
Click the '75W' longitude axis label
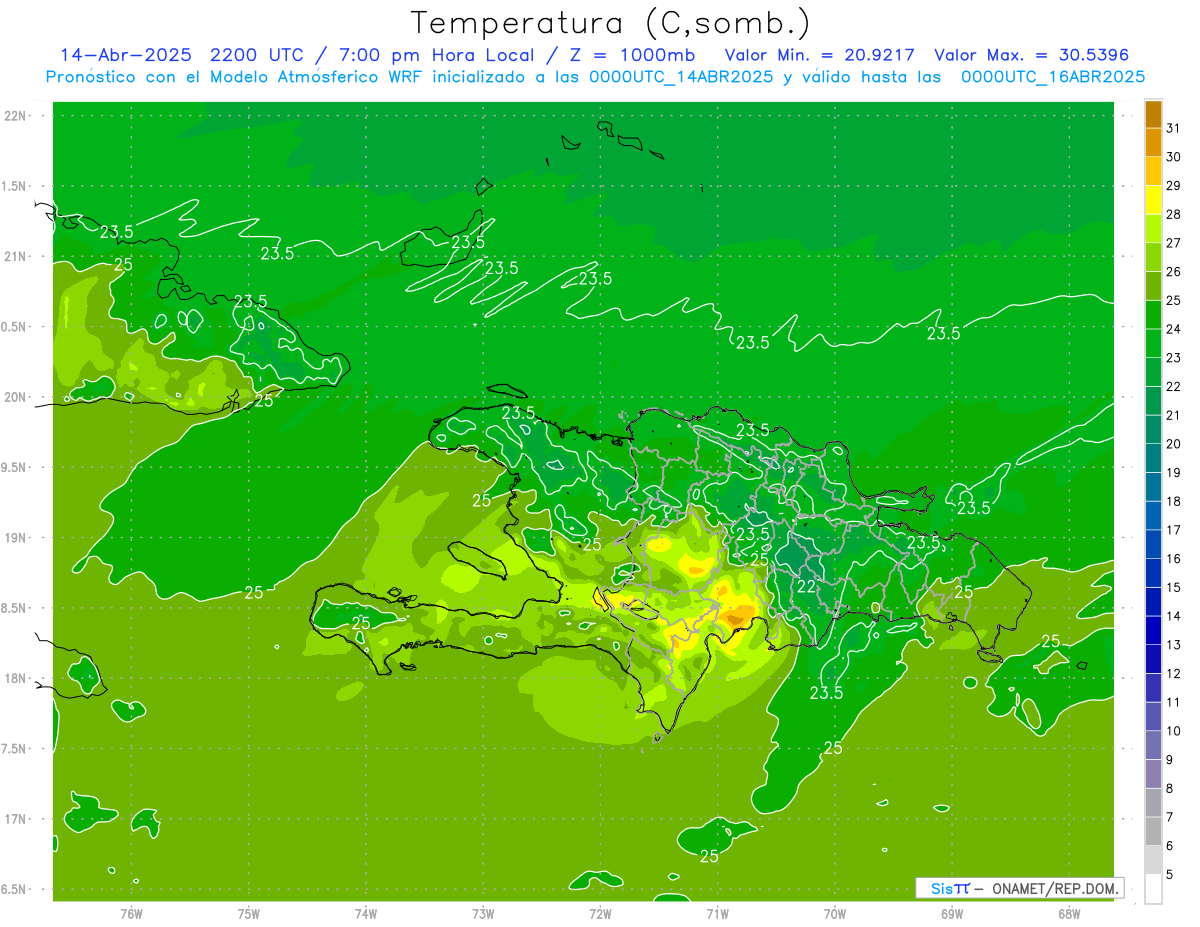point(248,914)
